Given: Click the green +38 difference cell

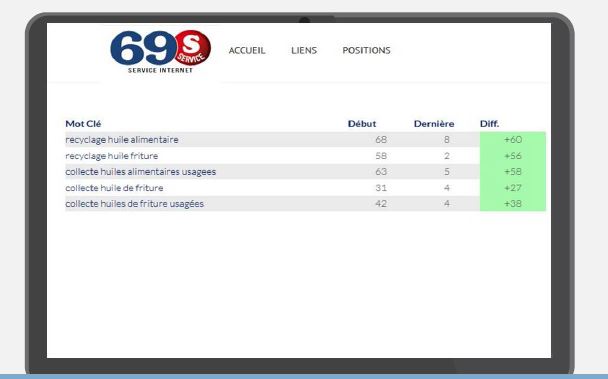Looking at the screenshot, I should (513, 204).
